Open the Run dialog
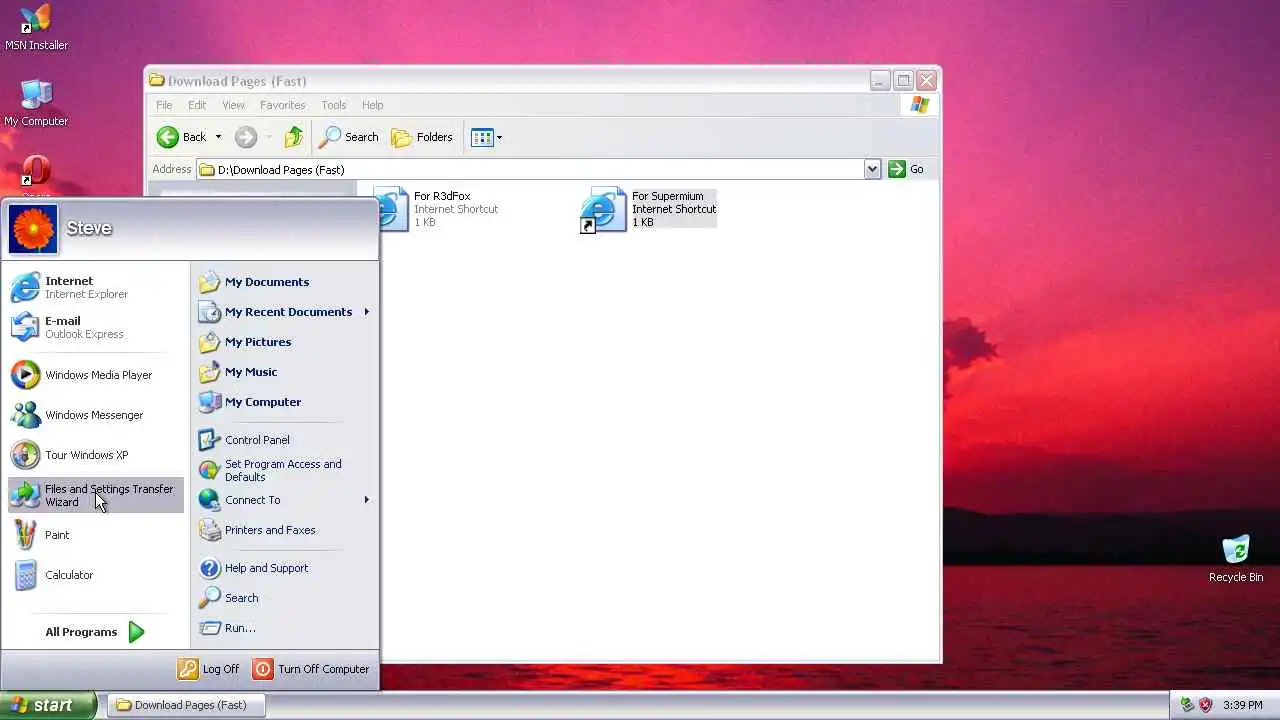Viewport: 1280px width, 720px height. (x=284, y=628)
